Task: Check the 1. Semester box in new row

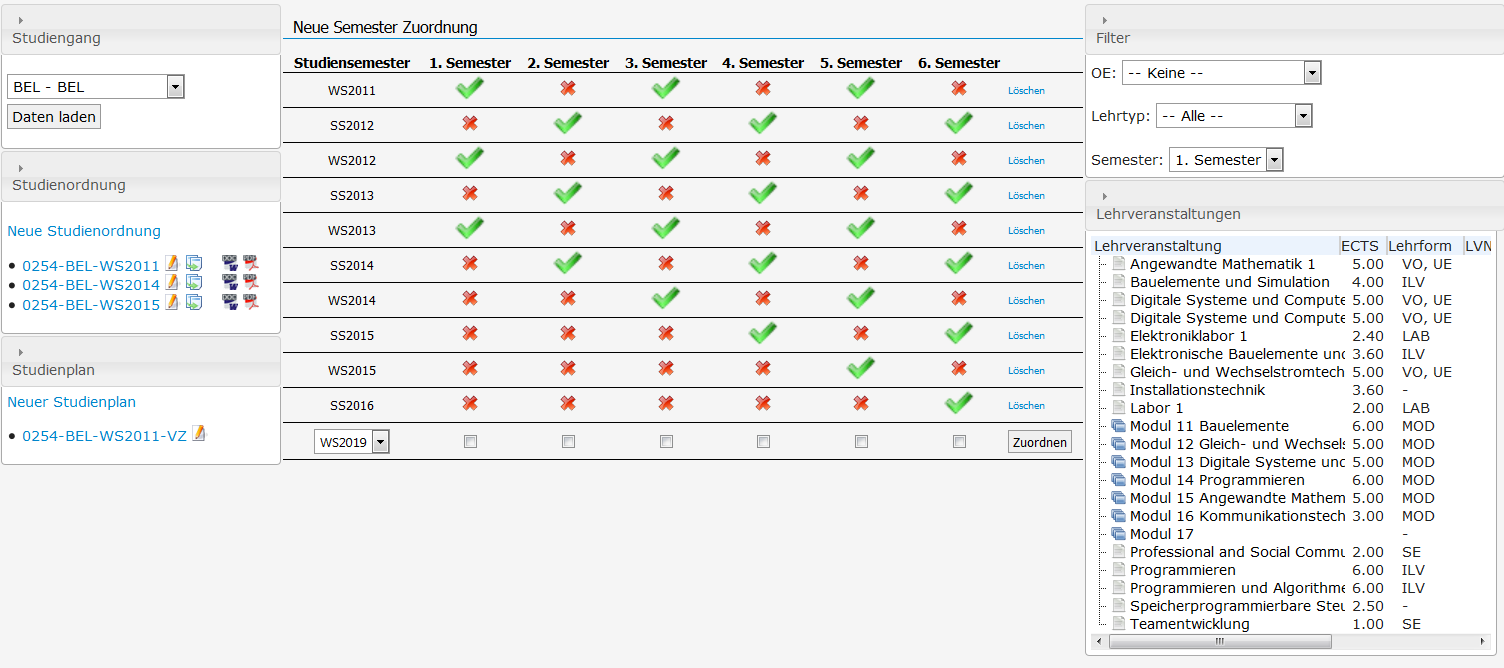Action: click(470, 441)
